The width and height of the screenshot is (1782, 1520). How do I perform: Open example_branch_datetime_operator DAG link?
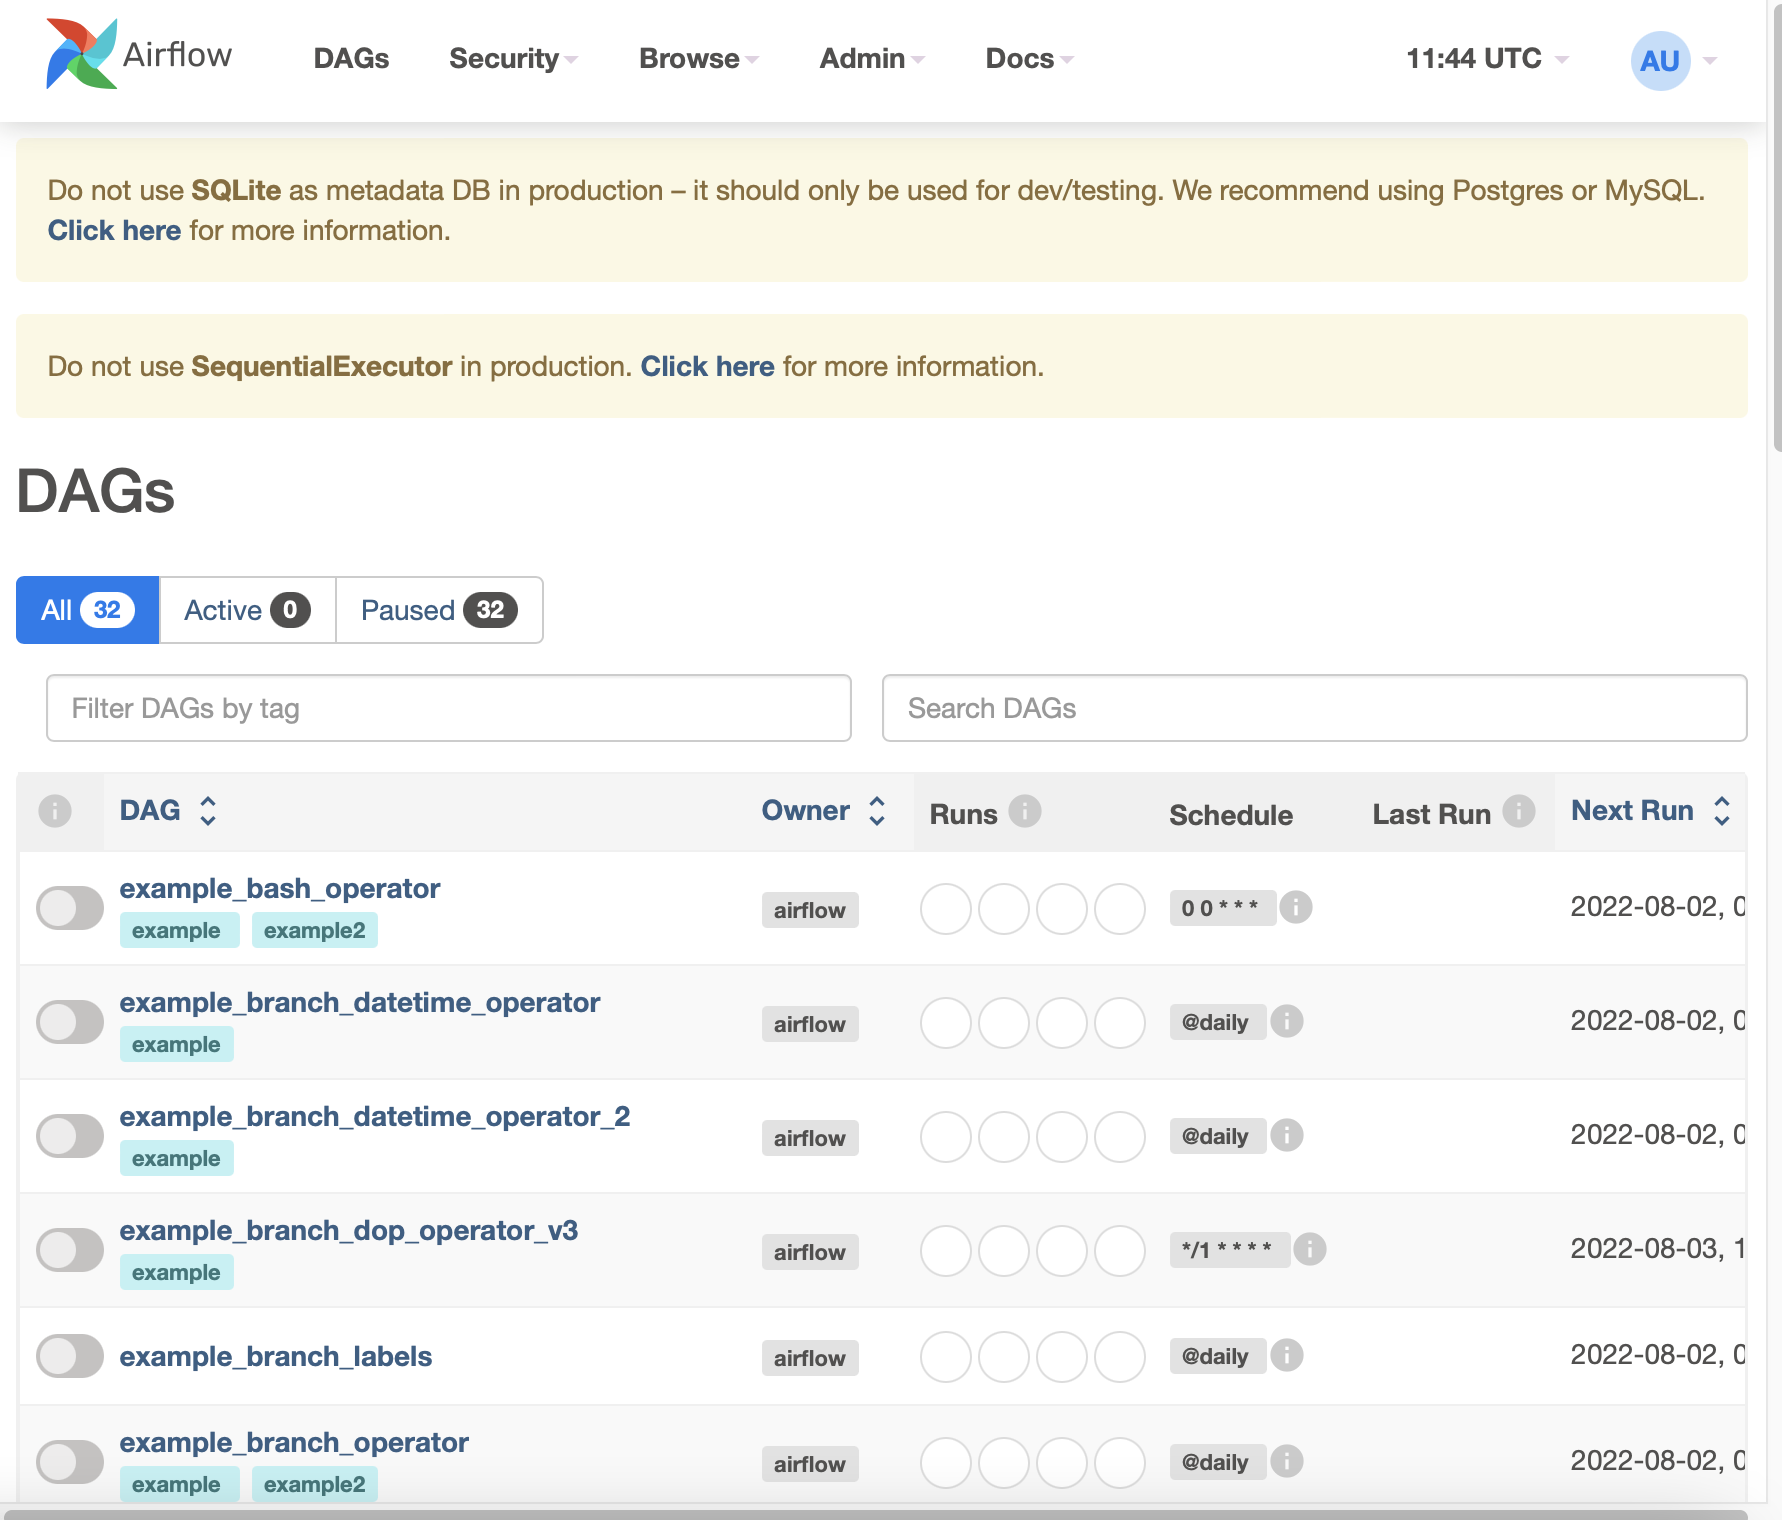[x=360, y=1002]
